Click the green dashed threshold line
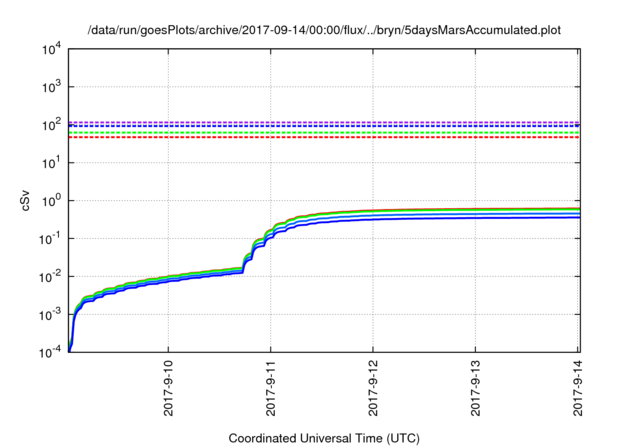Screen dimensions: 640x448 (x=324, y=133)
